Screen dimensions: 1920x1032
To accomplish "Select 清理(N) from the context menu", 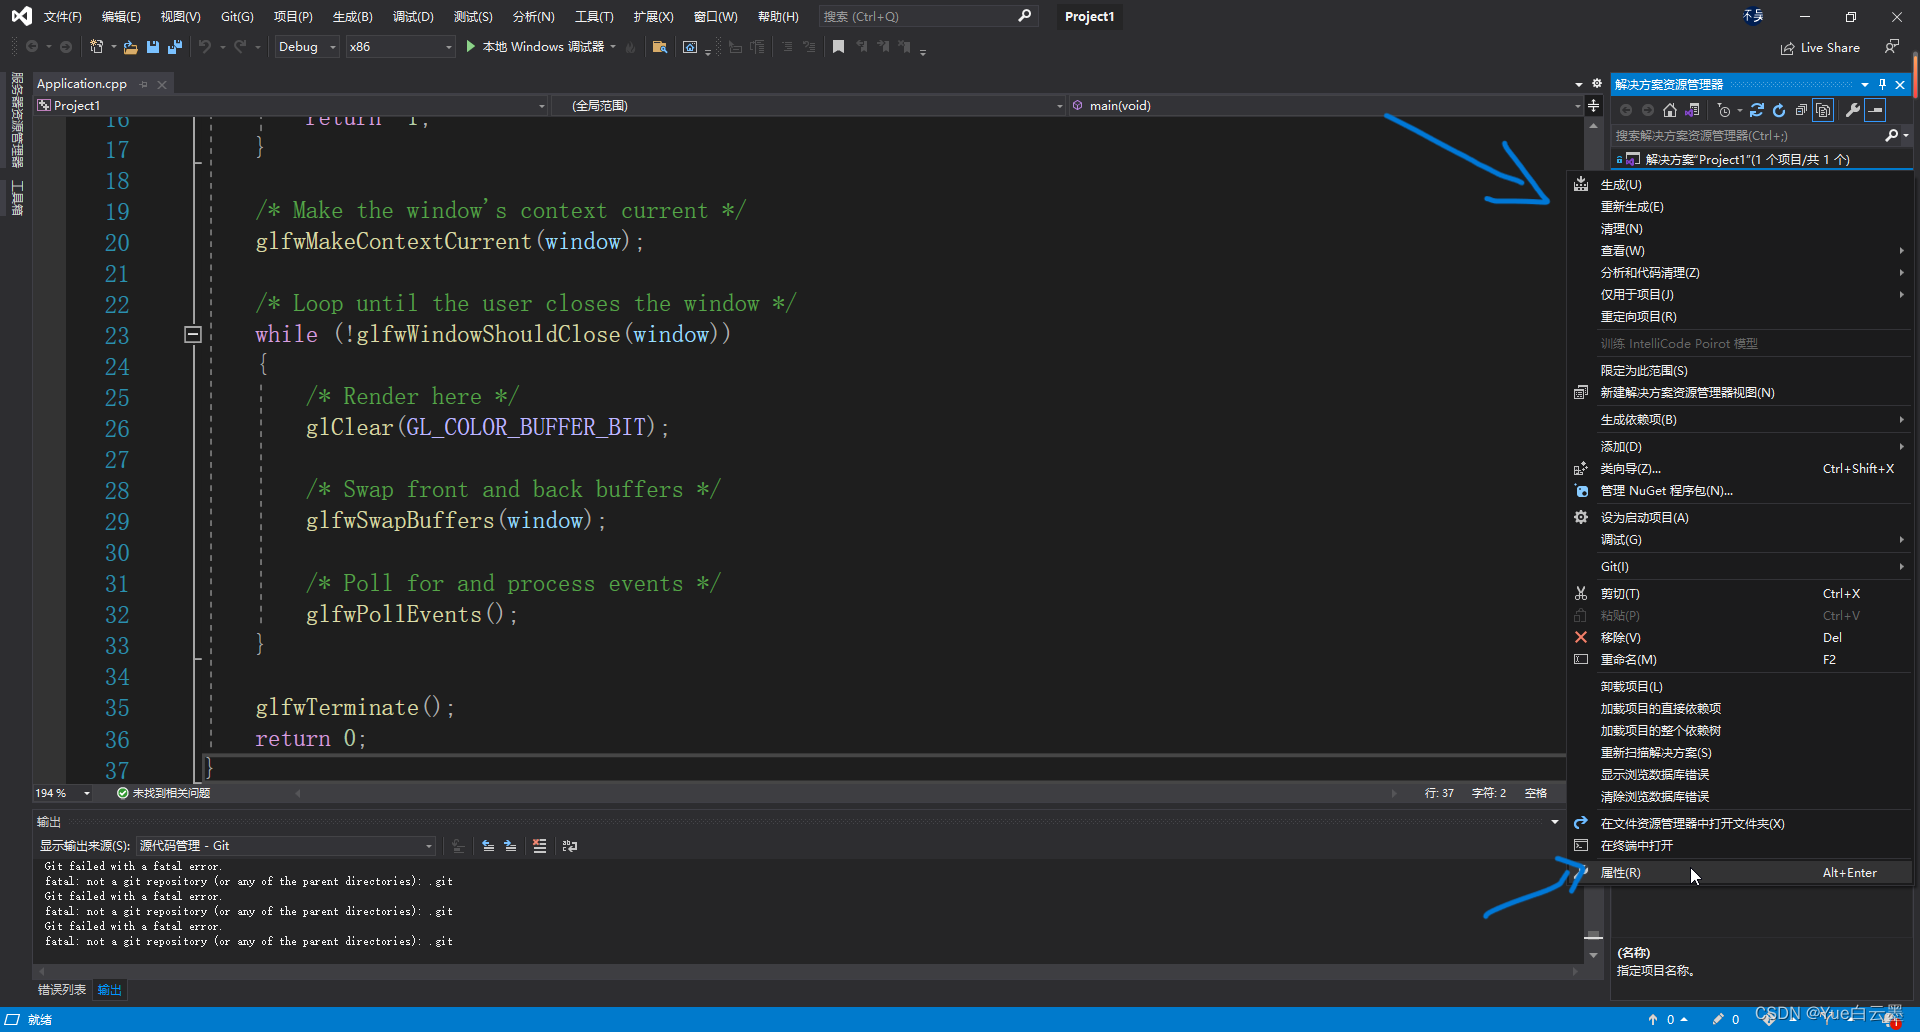I will [x=1740, y=229].
